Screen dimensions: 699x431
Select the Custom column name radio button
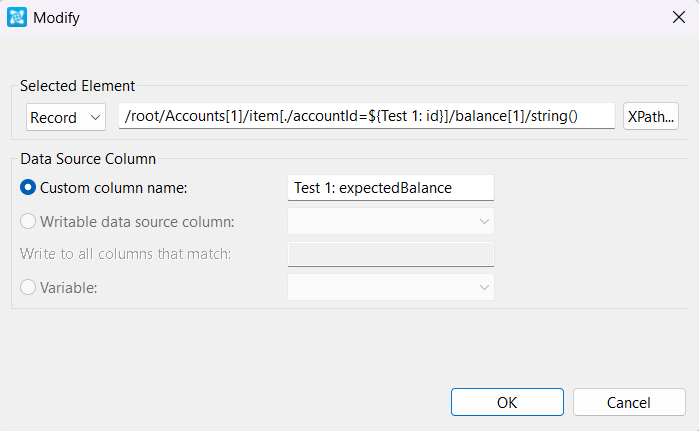(x=28, y=187)
